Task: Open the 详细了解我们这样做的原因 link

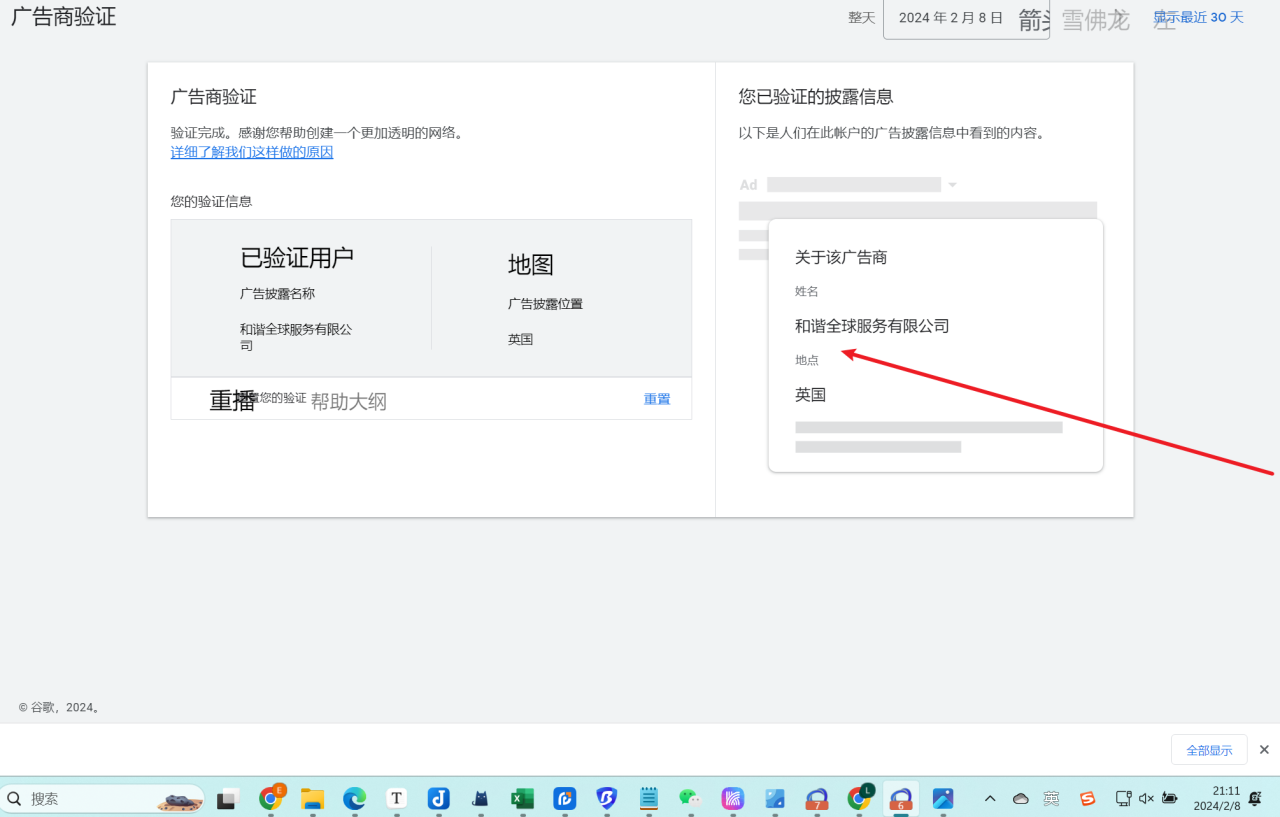Action: pos(251,151)
